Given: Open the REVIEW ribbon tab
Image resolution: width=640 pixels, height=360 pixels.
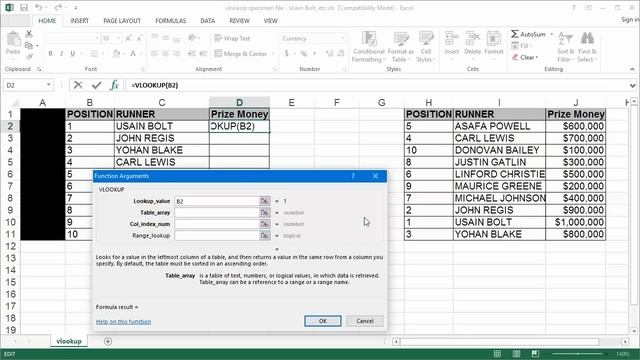Looking at the screenshot, I should (239, 21).
